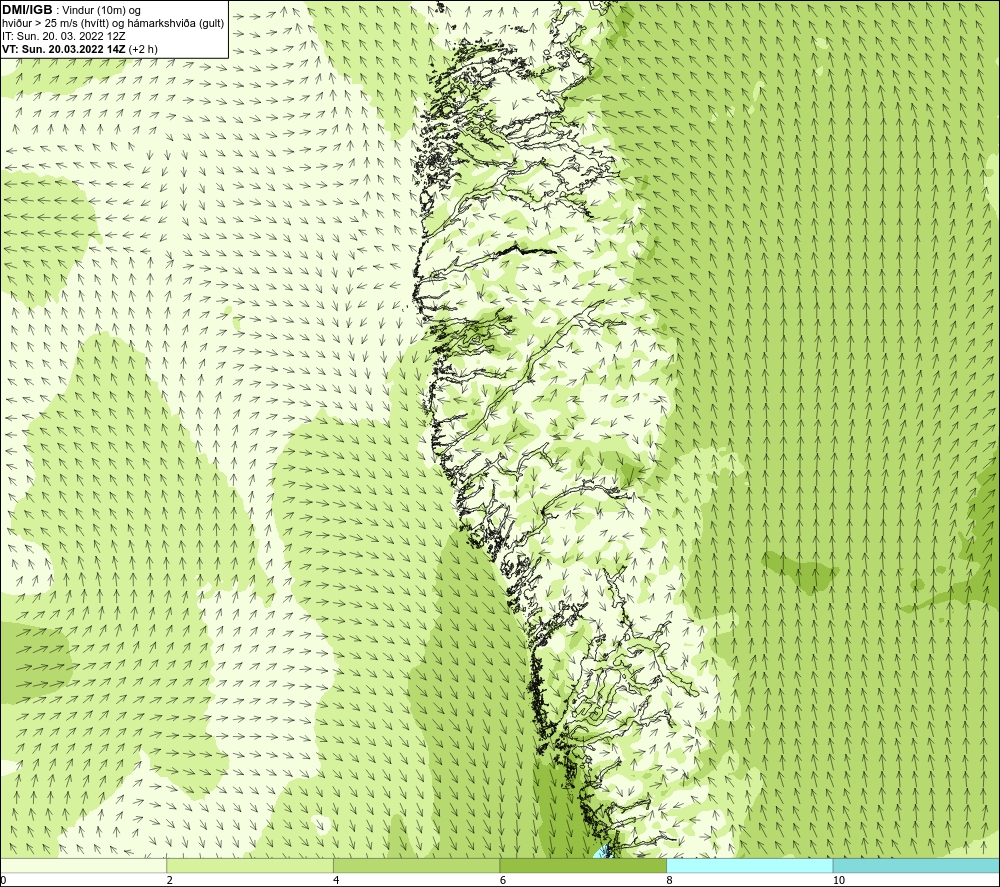Click the legend scale label '8'

pos(670,880)
